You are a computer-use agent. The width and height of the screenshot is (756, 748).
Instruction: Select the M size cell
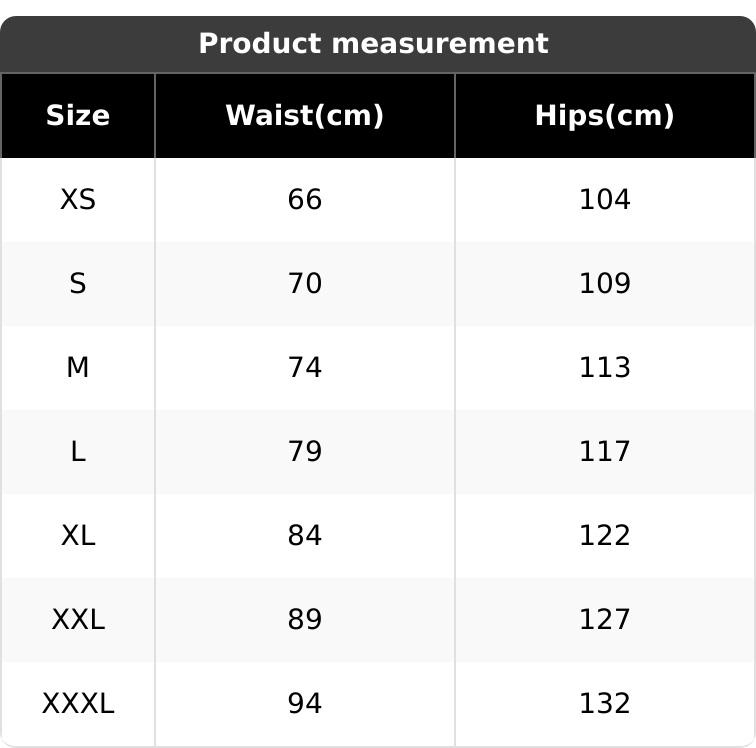click(78, 368)
